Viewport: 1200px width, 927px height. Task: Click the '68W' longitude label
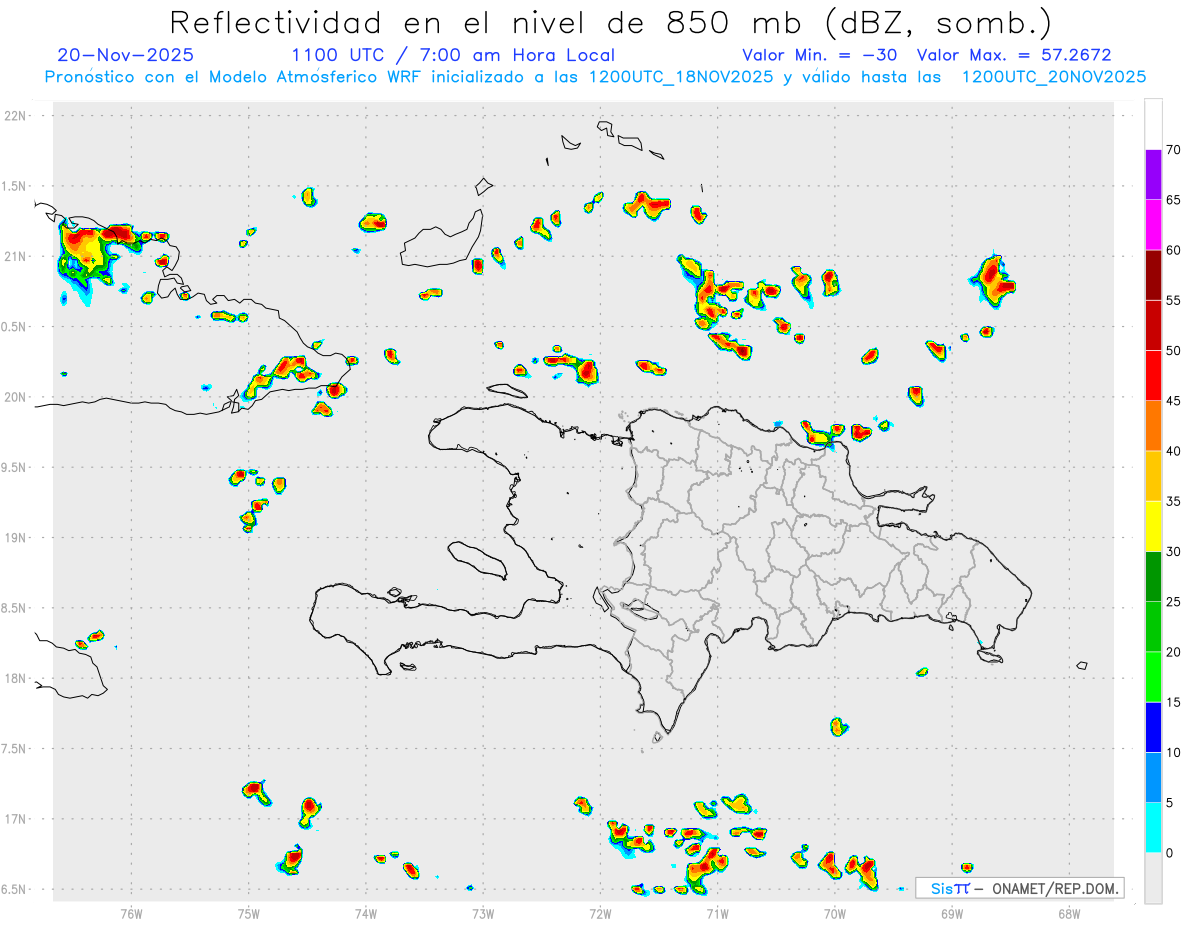1069,913
